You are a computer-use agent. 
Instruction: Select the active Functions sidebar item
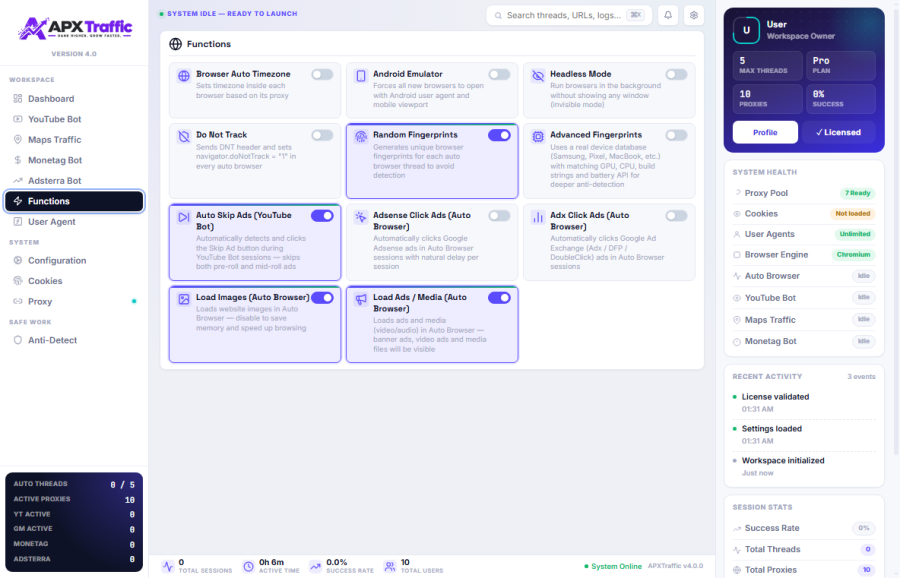74,201
